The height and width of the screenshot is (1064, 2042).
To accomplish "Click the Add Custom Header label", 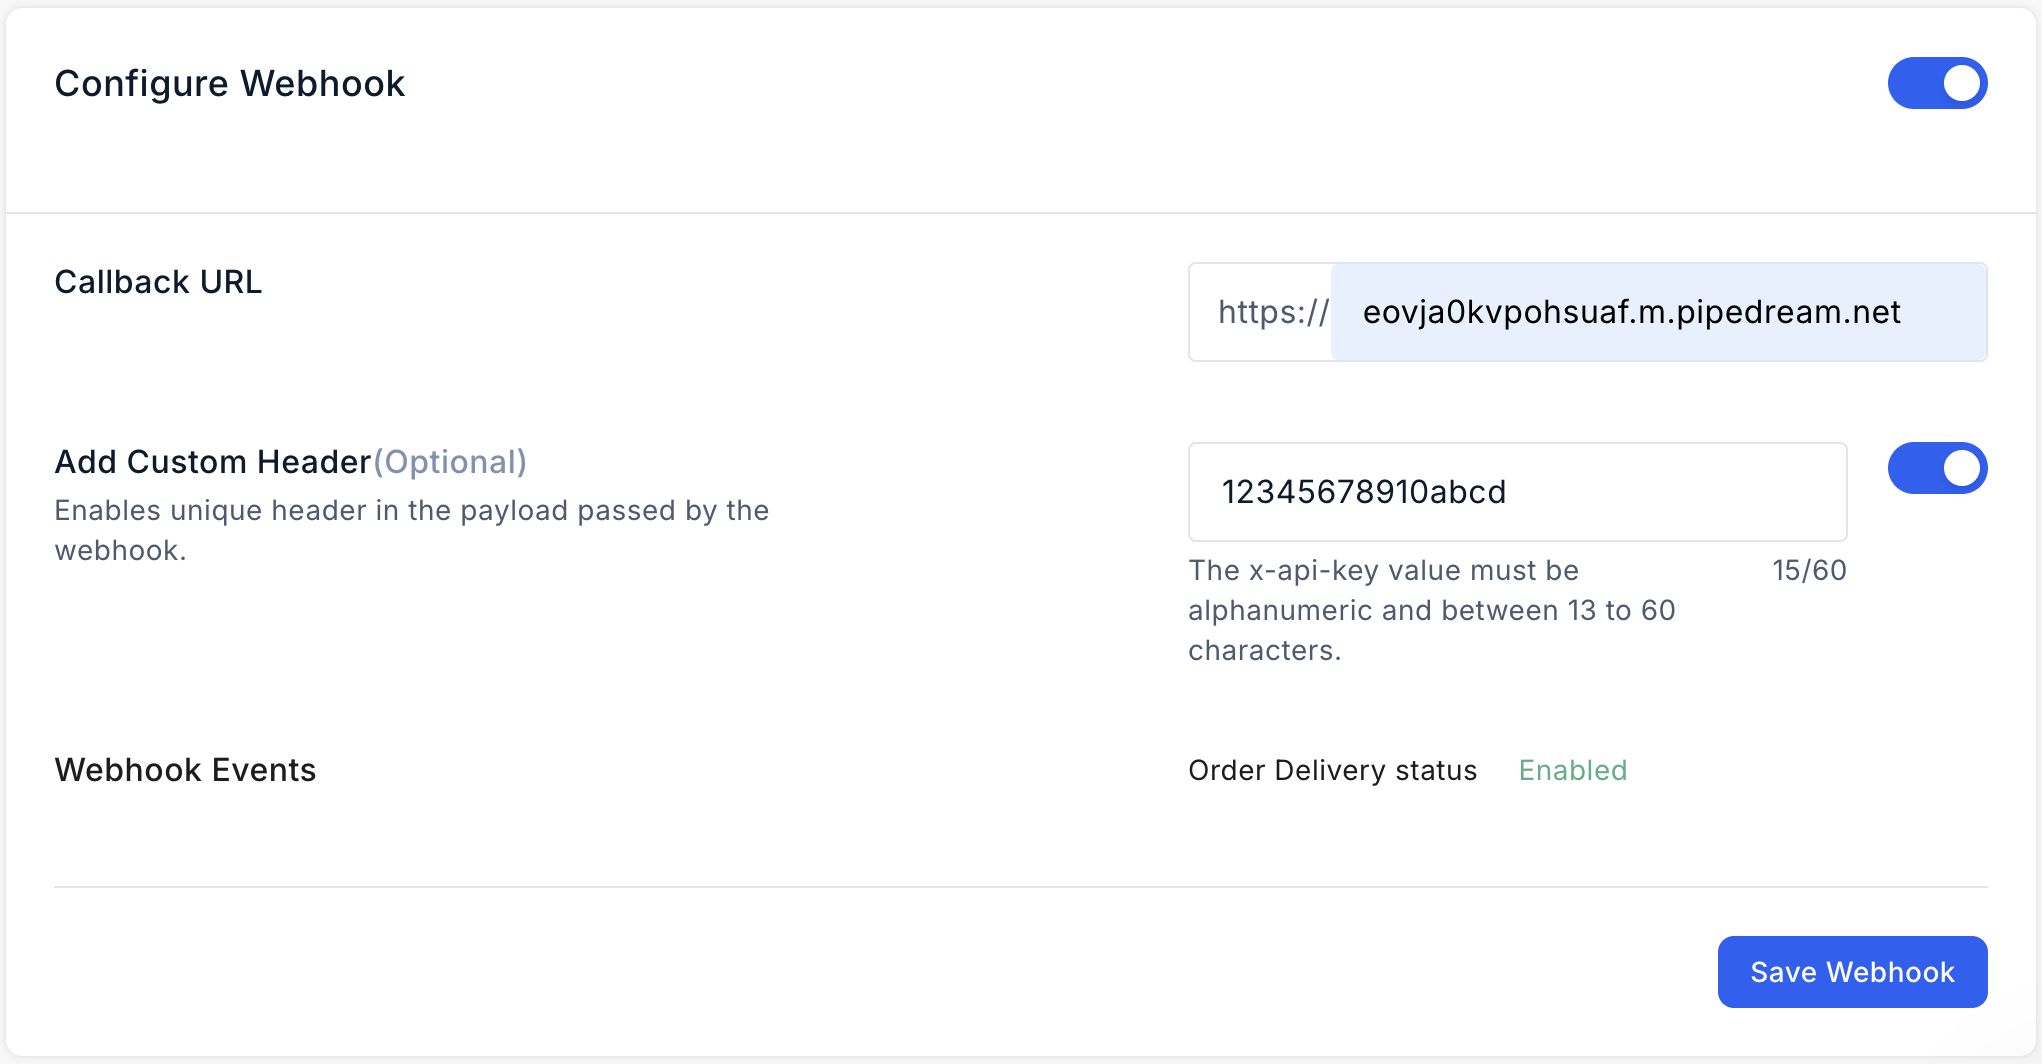I will tap(213, 462).
